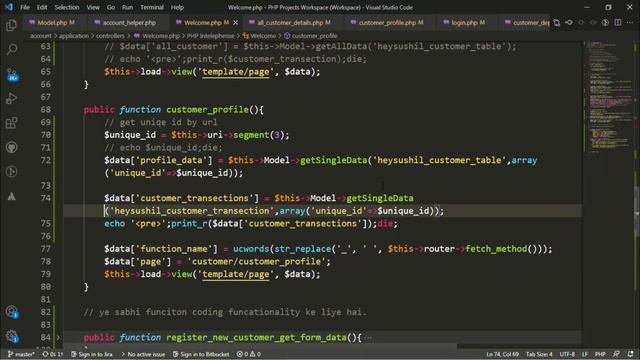Click the toggle file blame icon
The width and height of the screenshot is (640, 360).
pos(605,22)
